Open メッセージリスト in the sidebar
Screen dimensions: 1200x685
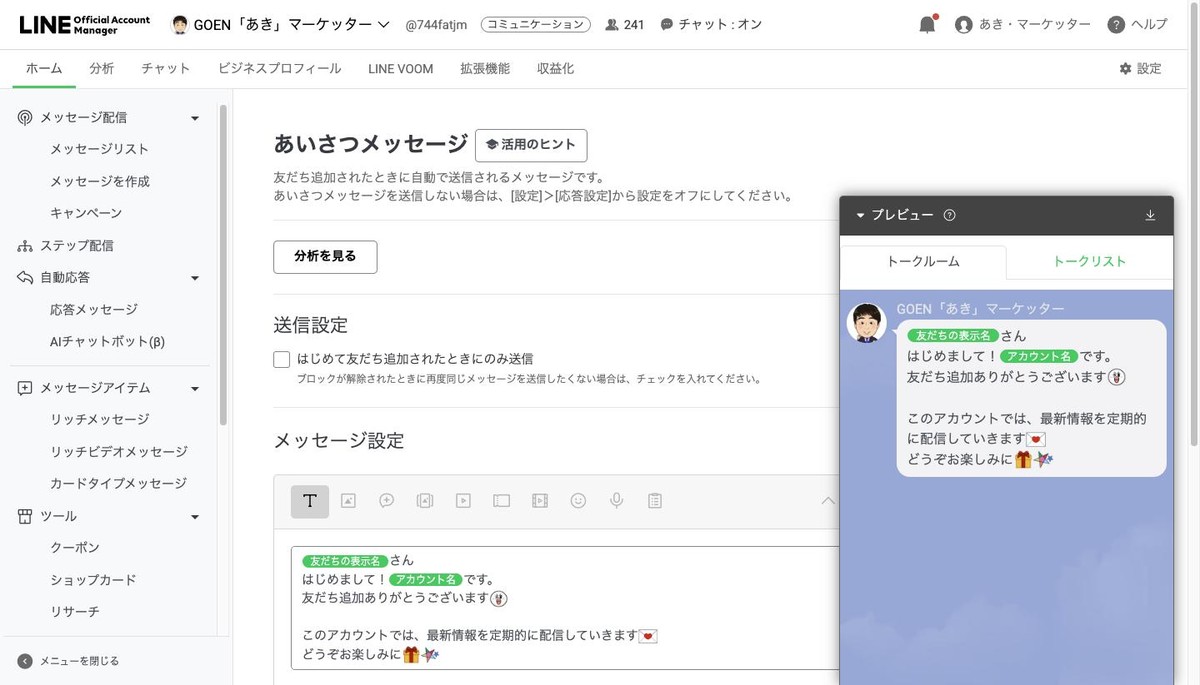(x=100, y=150)
